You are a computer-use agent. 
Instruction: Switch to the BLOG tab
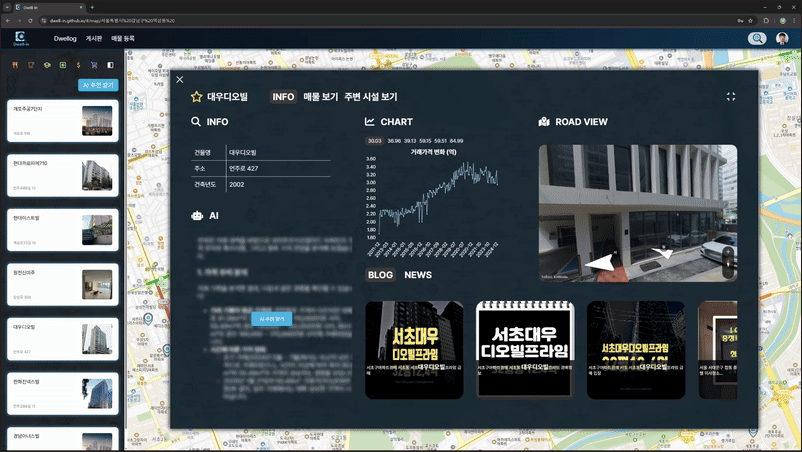click(381, 275)
